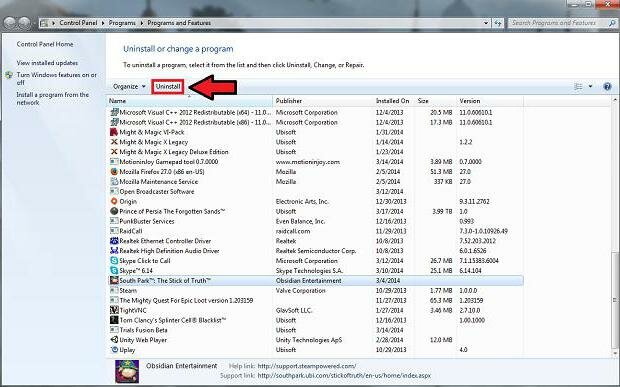The height and width of the screenshot is (387, 620).
Task: Select Tom Clancy's Splinter Cell Blacklist icon
Action: tap(114, 320)
